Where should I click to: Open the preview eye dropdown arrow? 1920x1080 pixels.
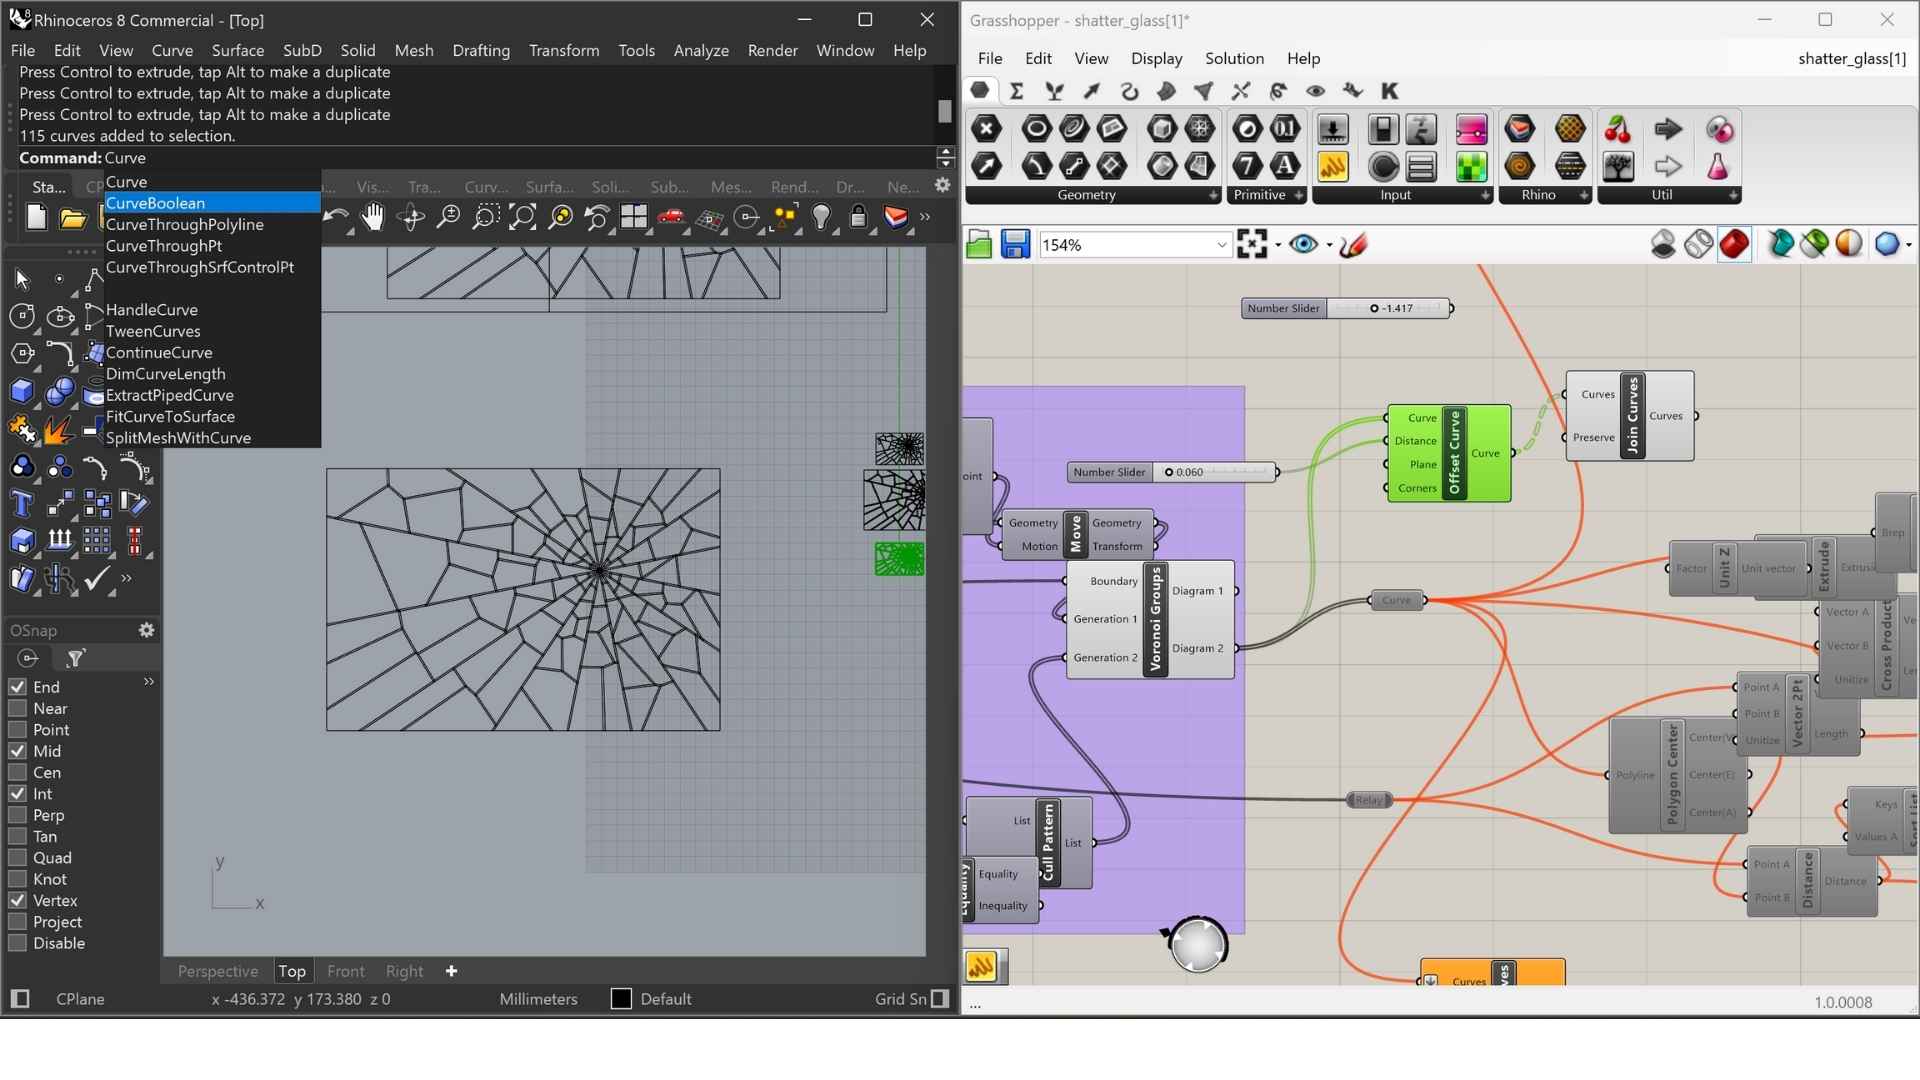1329,246
